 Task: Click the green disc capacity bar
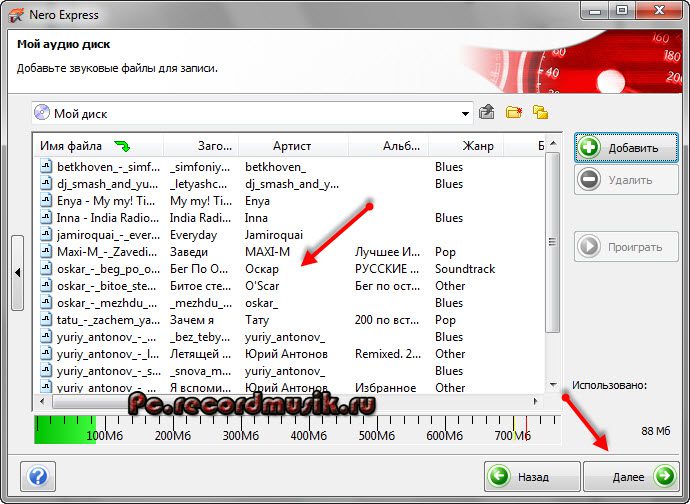pyautogui.click(x=65, y=429)
